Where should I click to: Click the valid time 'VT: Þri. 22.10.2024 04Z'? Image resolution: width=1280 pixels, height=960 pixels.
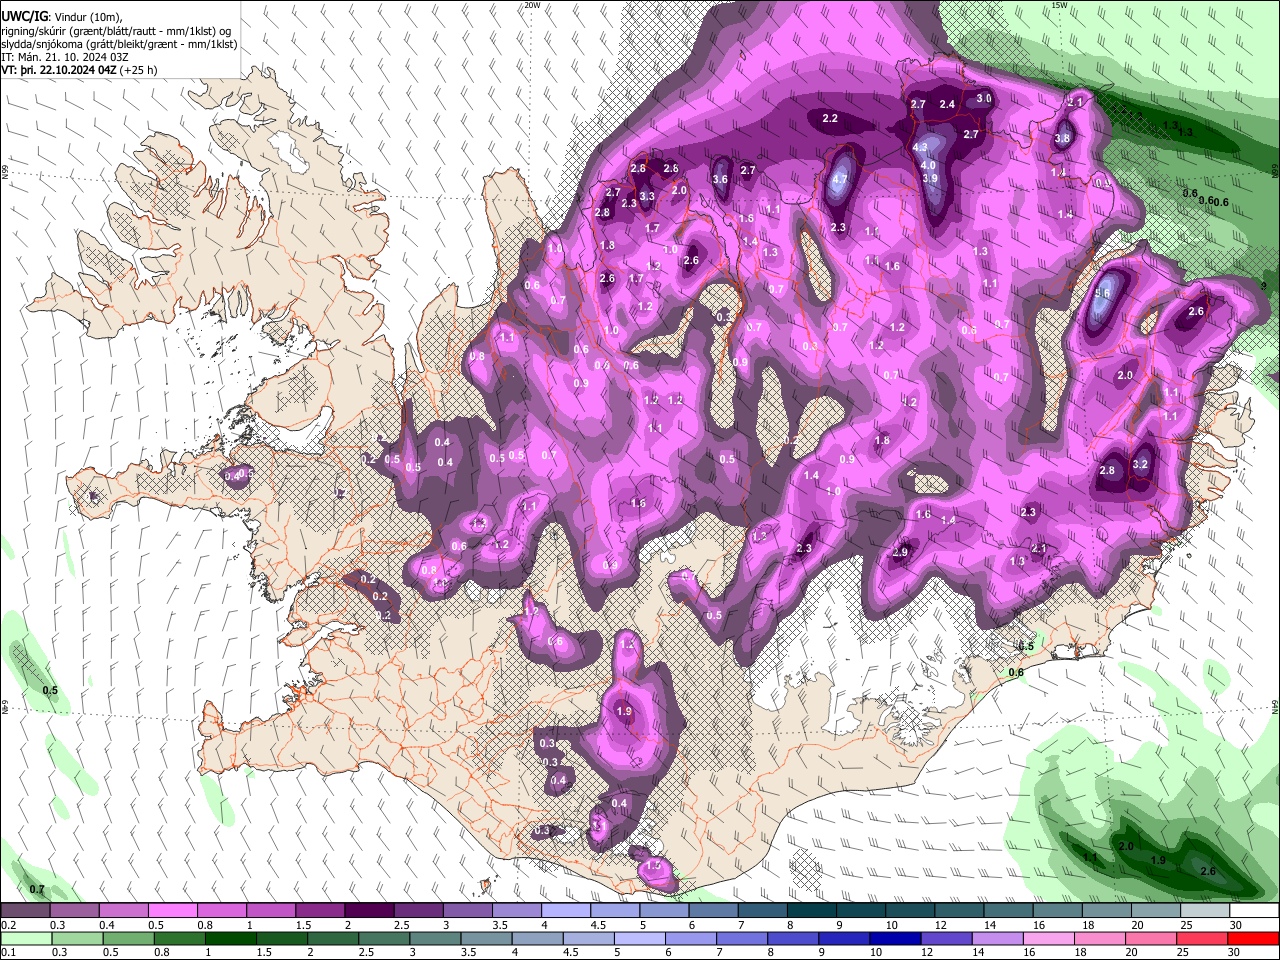58,70
